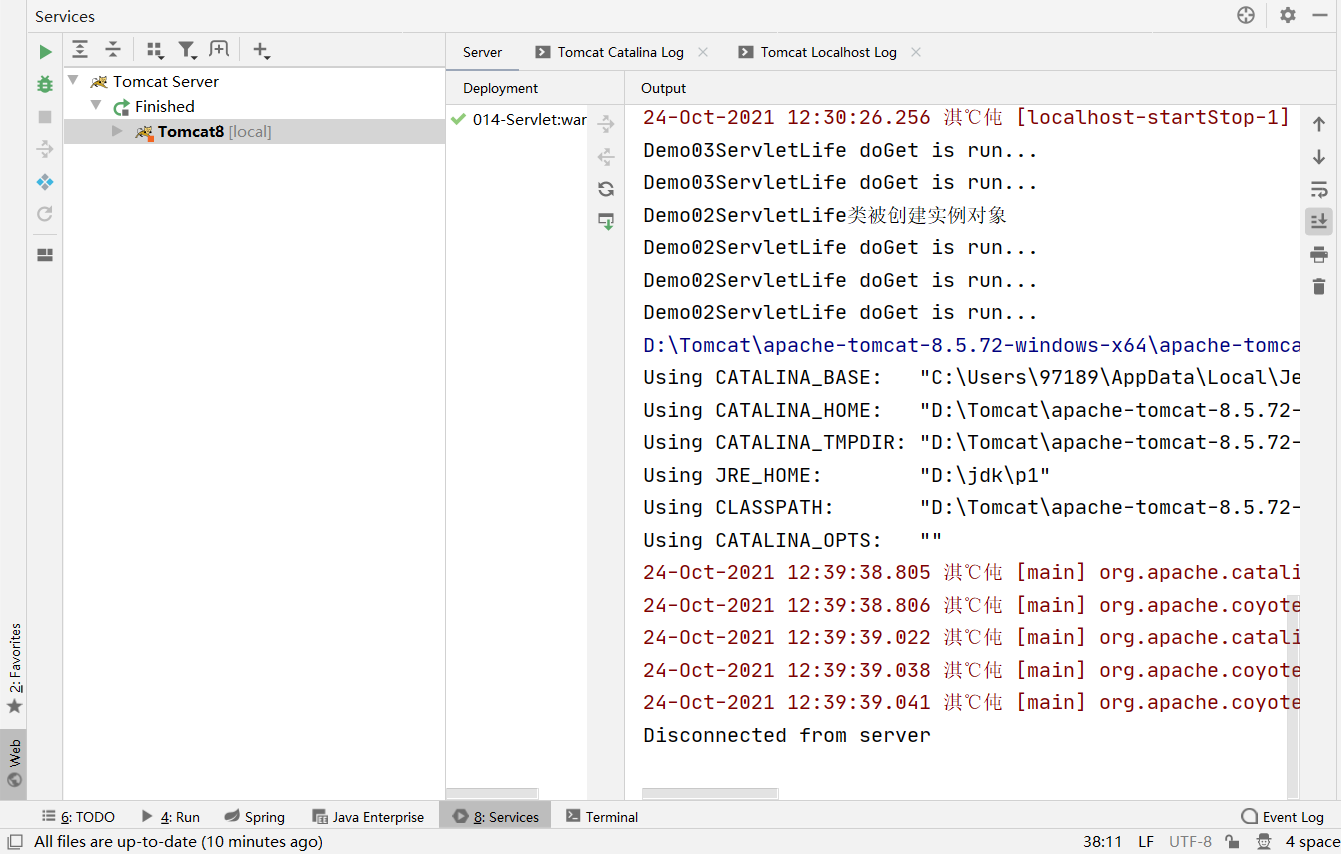Screen dimensions: 1341x854
Task: Select the Tomcat Server root node
Action: [166, 81]
